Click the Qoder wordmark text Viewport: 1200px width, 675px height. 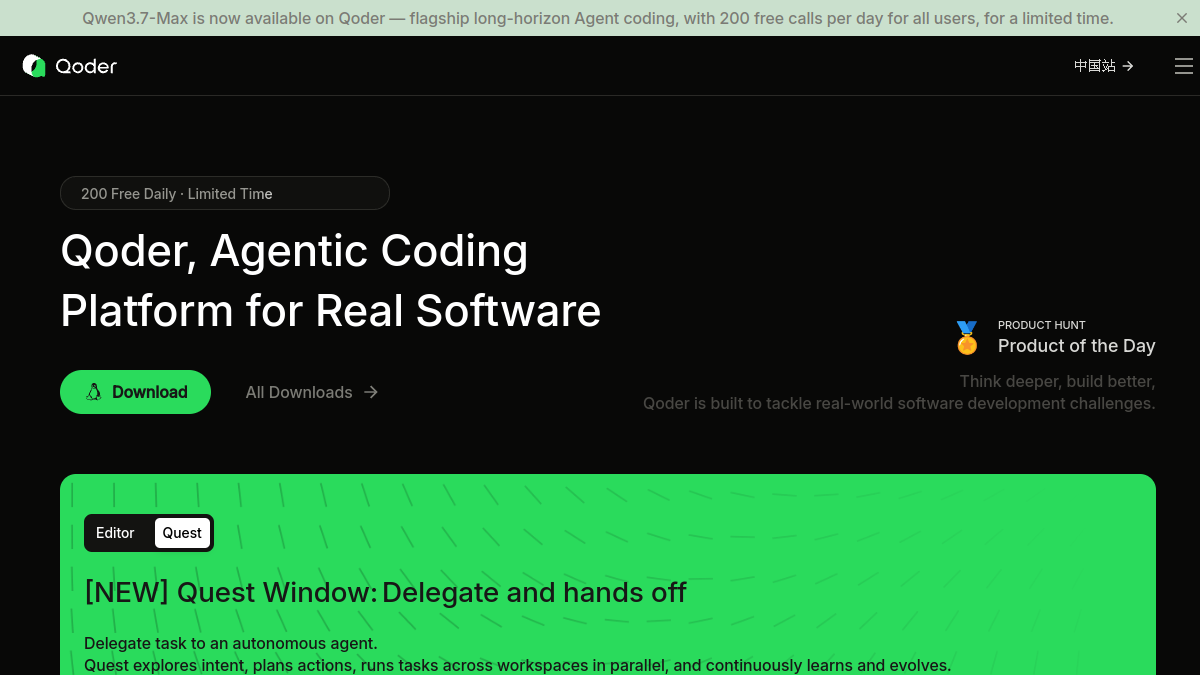87,66
